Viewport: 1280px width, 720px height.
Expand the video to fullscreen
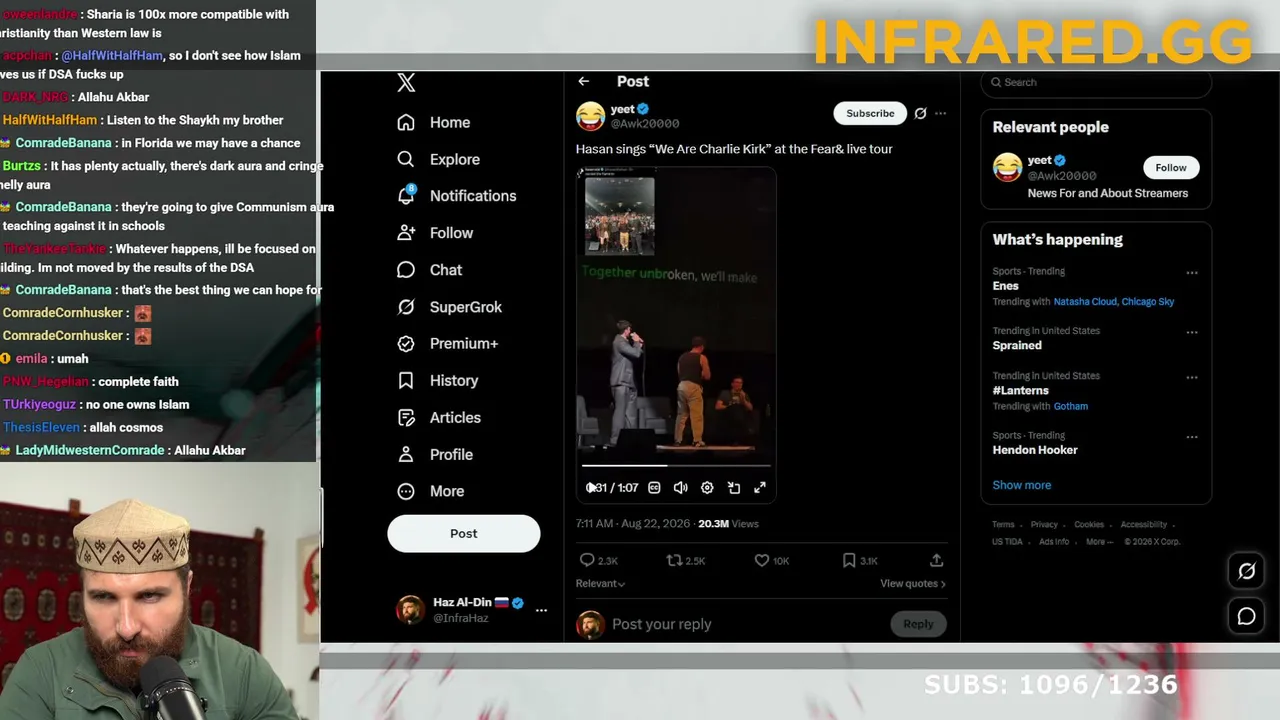point(760,488)
